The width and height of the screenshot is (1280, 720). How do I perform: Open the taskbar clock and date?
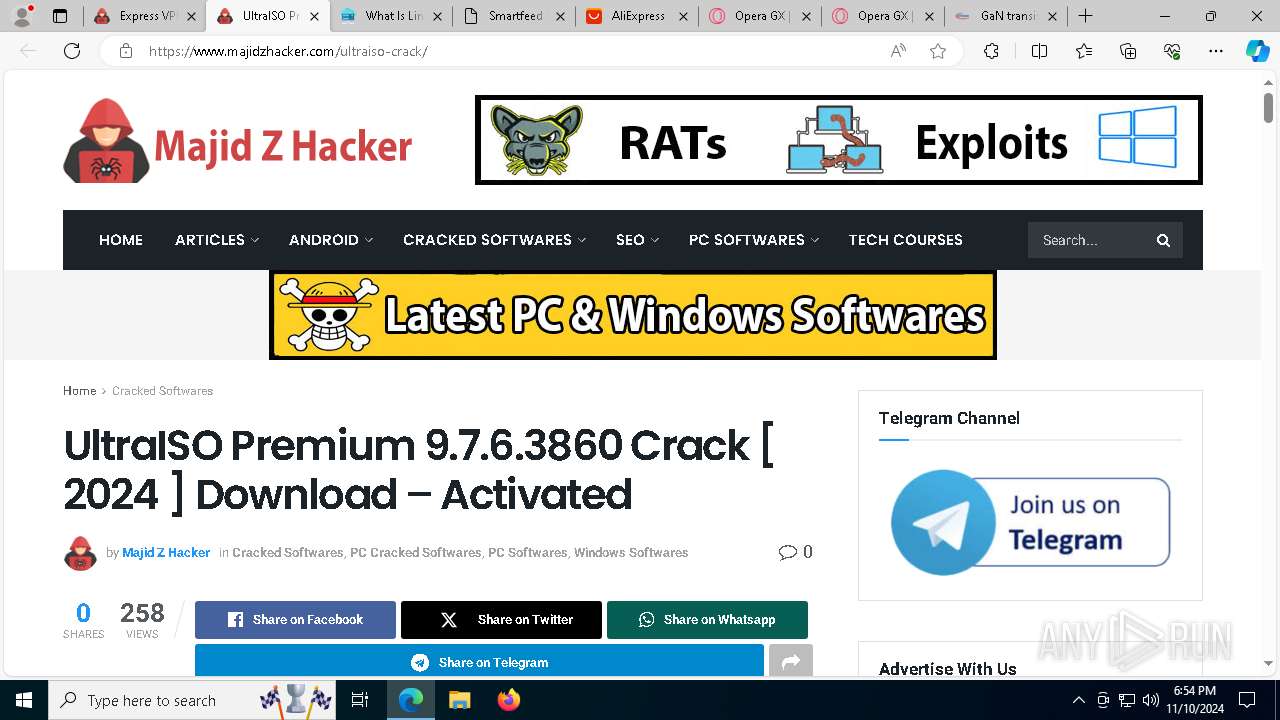tap(1195, 700)
